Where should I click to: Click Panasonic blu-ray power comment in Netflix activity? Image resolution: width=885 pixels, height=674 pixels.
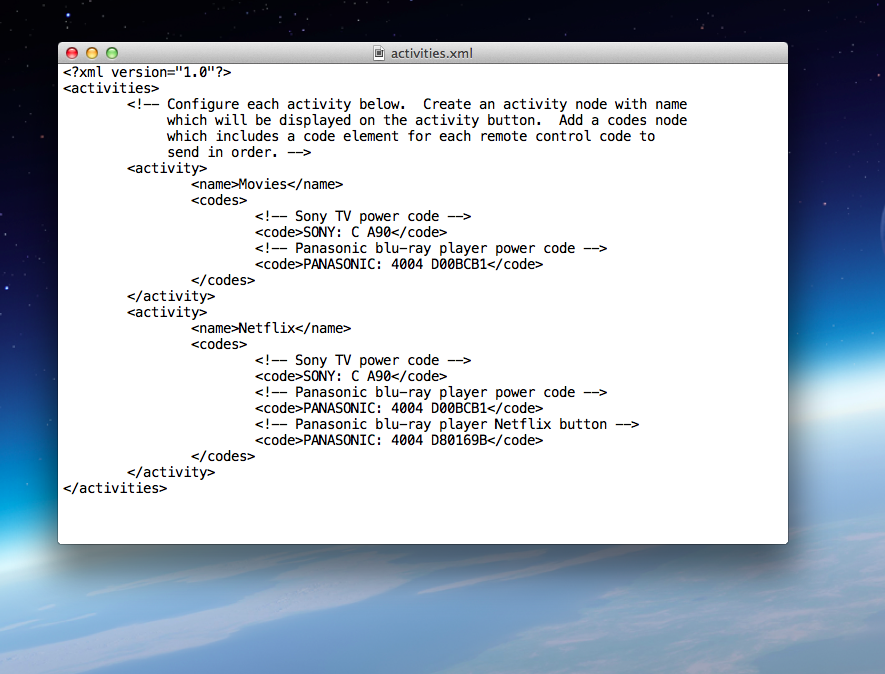pos(431,392)
